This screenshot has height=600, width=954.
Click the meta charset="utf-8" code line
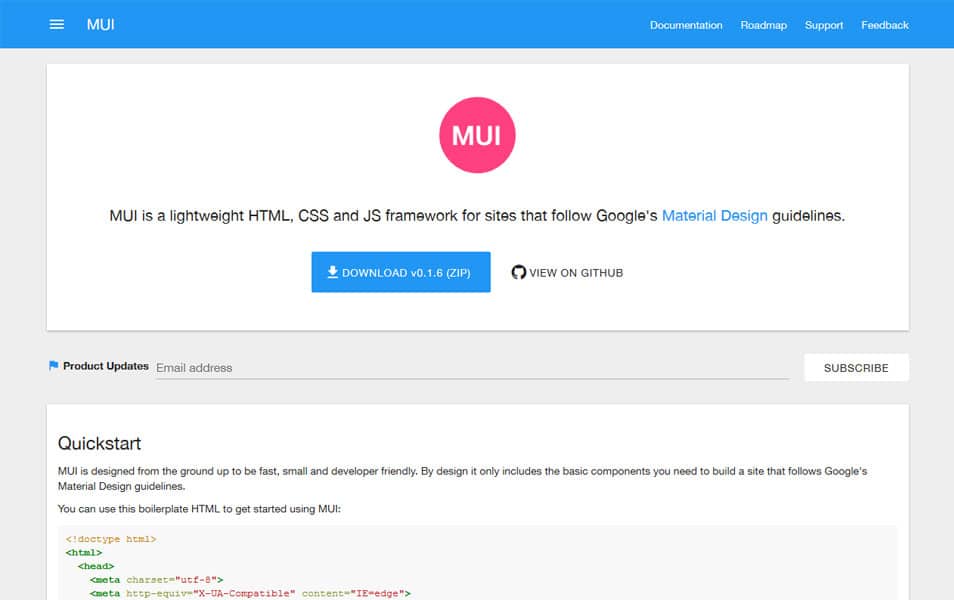pos(156,580)
